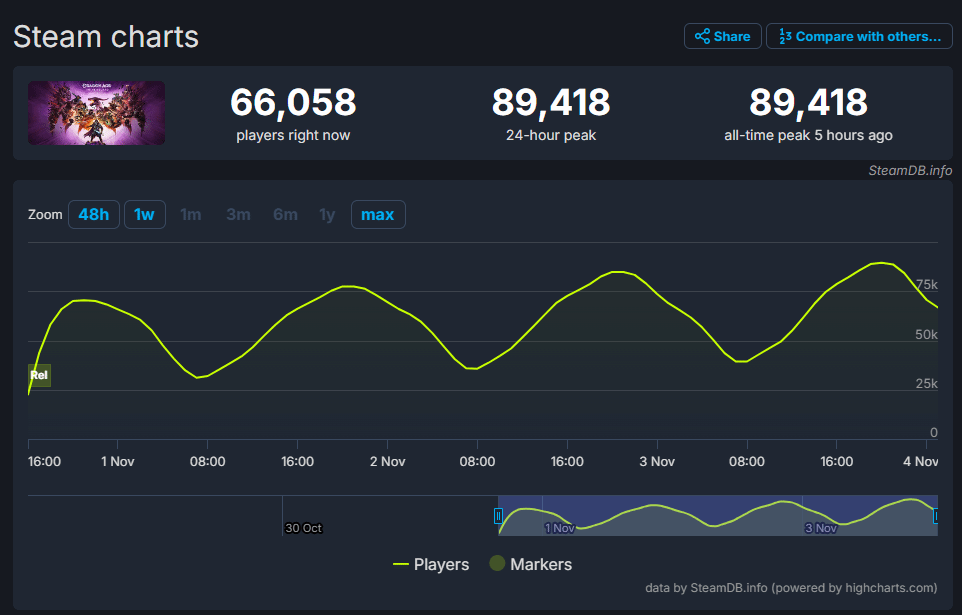Open the data by SteamDB.info credit

point(791,588)
